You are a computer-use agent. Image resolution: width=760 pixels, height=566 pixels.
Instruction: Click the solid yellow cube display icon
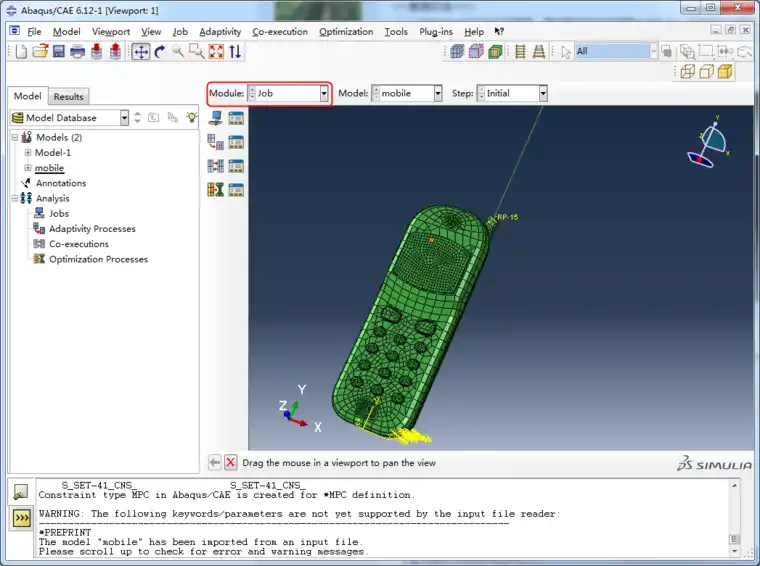(725, 72)
